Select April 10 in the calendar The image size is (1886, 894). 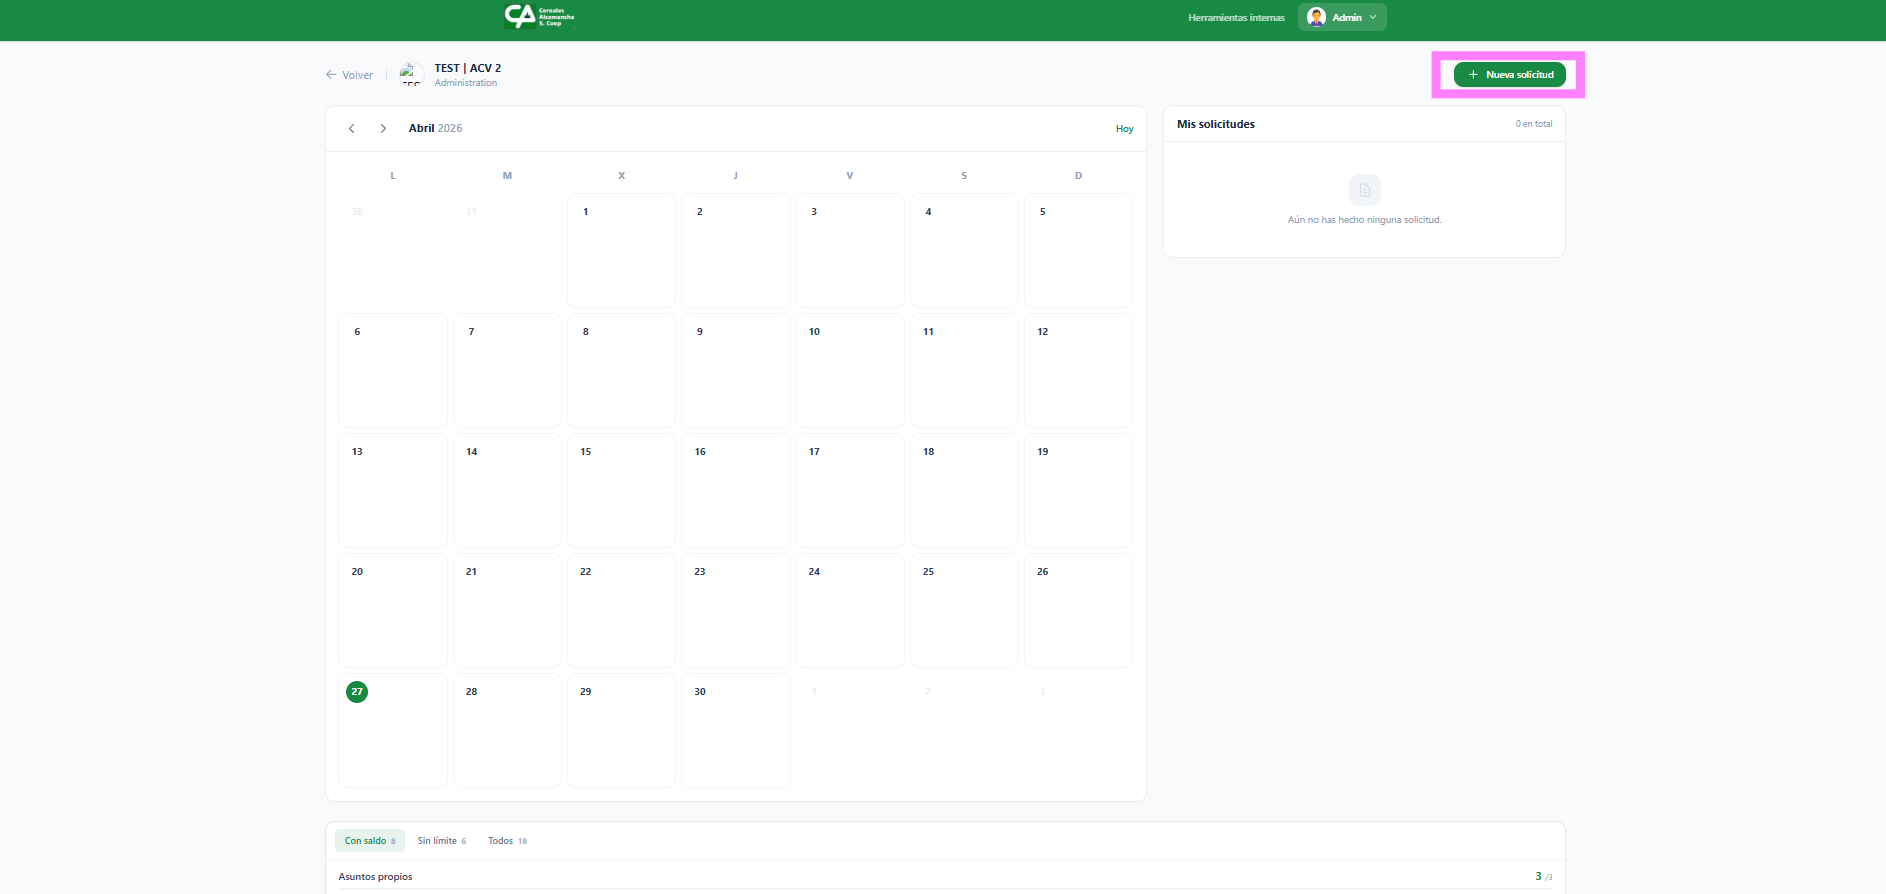click(849, 370)
